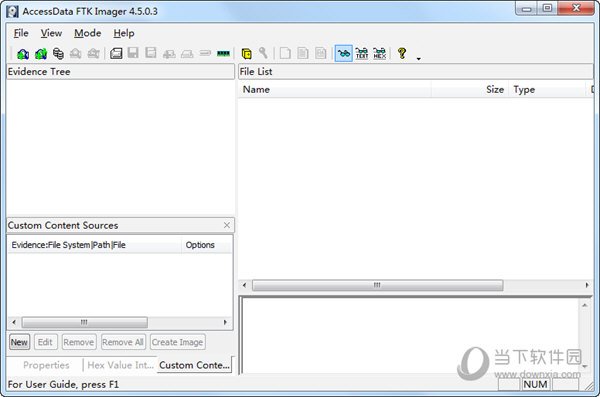Toggle automatic file preview glasses icon
The width and height of the screenshot is (600, 397).
344,53
